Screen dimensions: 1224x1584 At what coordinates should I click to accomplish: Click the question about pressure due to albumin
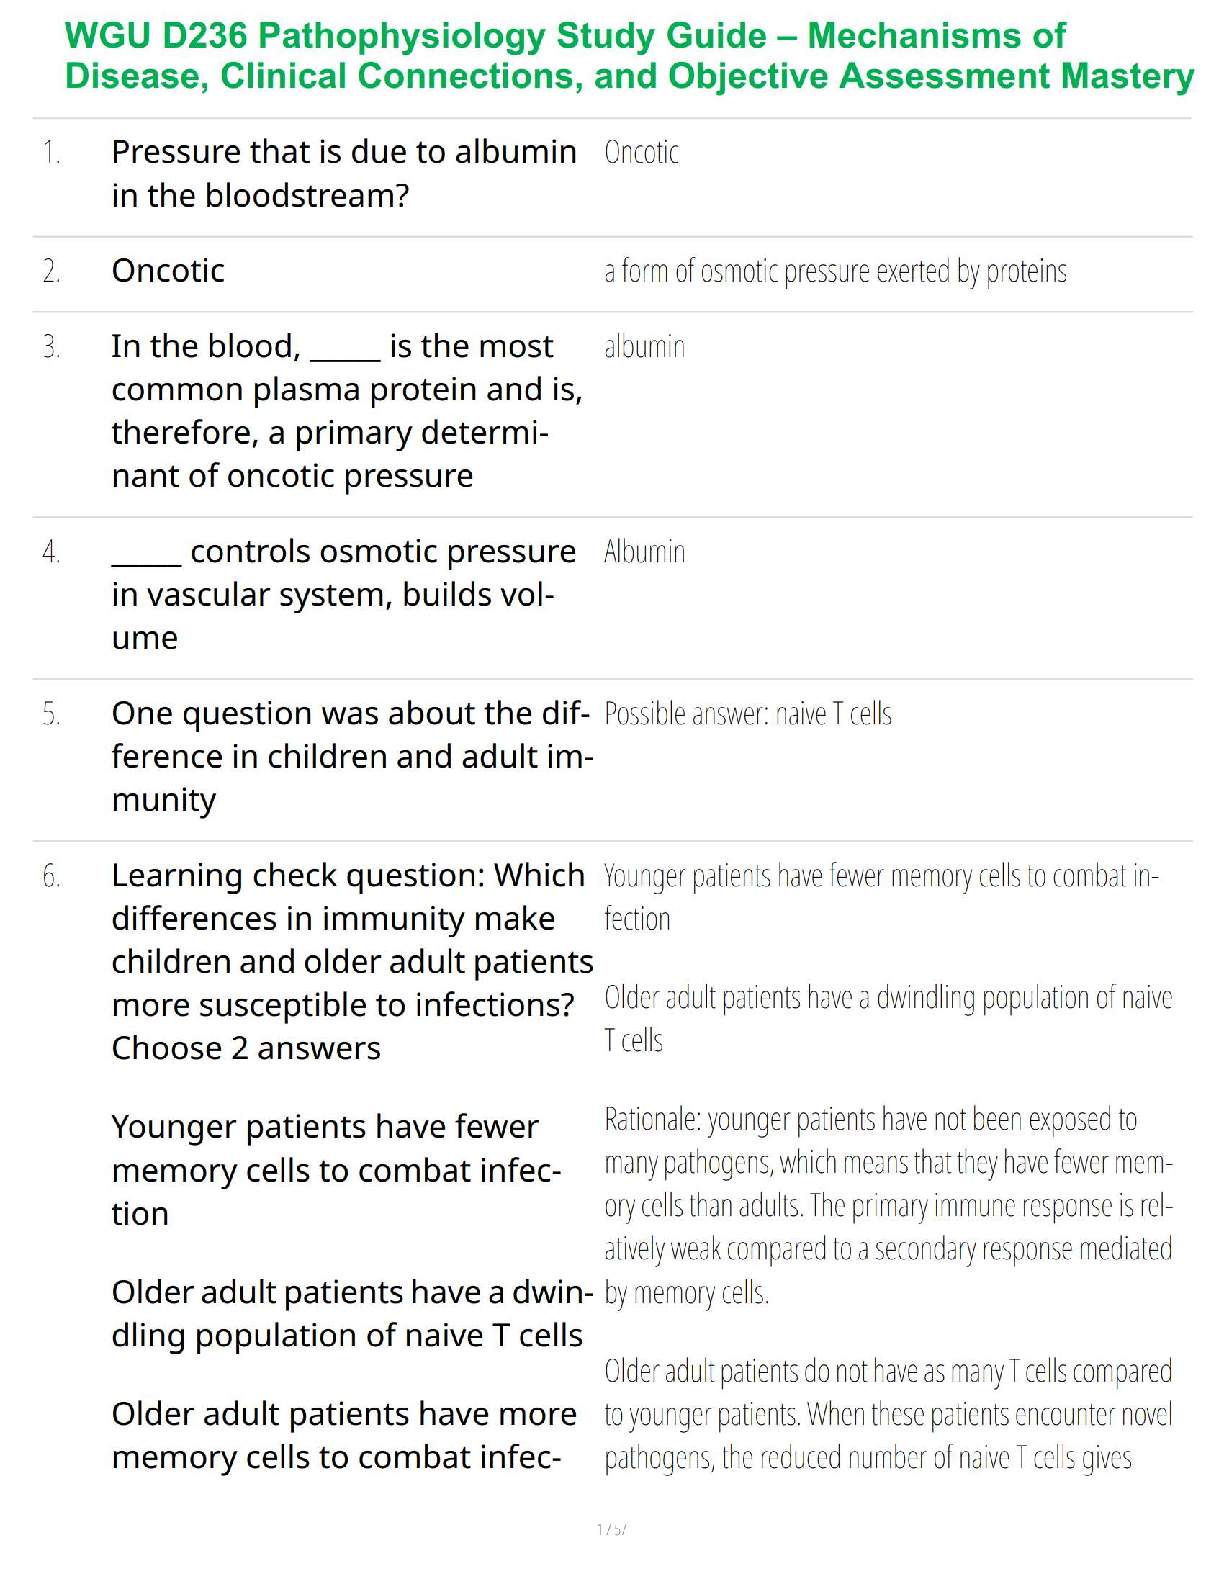343,173
